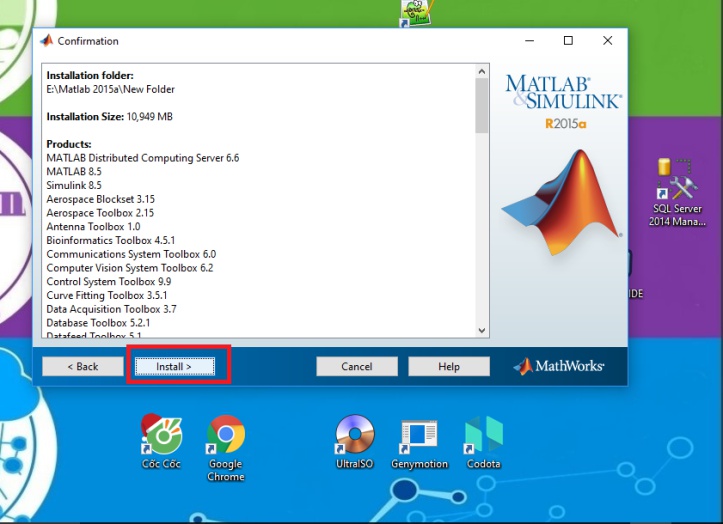The height and width of the screenshot is (524, 723).
Task: Open the Genymotion desktop shortcut
Action: pyautogui.click(x=419, y=444)
